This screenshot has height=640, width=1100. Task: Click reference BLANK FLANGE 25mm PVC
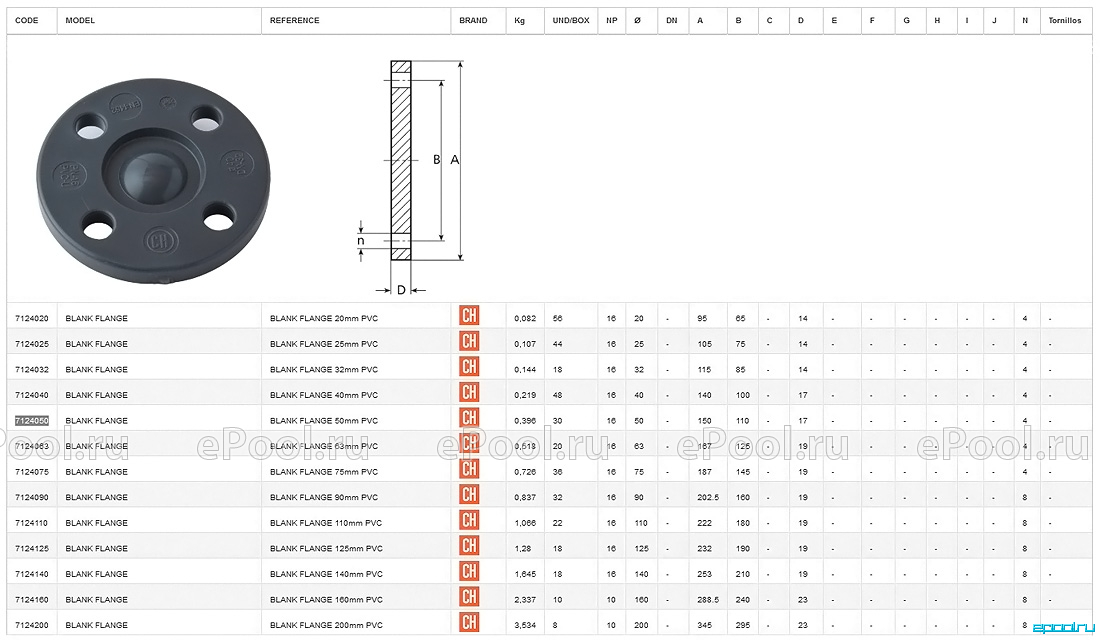pos(324,344)
